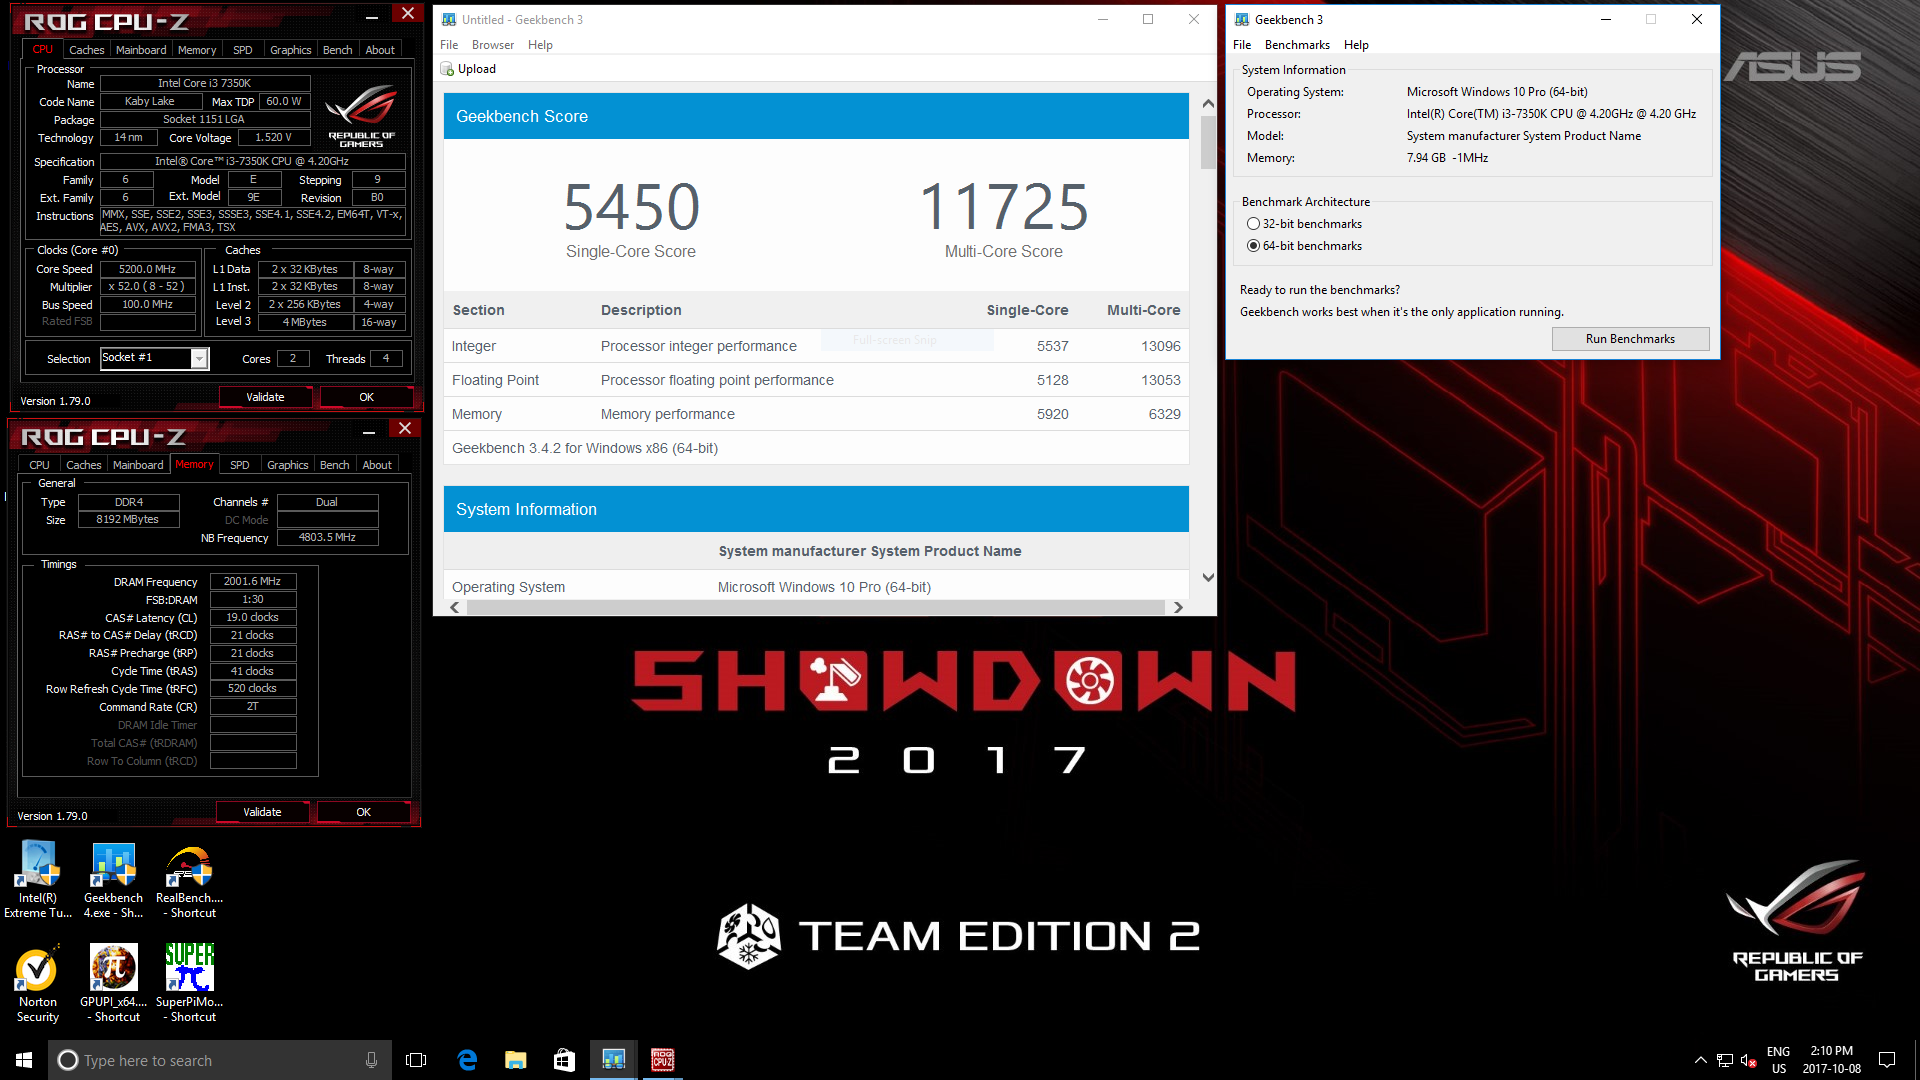The height and width of the screenshot is (1080, 1920).
Task: Open SuperPiMo desktop shortcut
Action: tap(189, 984)
